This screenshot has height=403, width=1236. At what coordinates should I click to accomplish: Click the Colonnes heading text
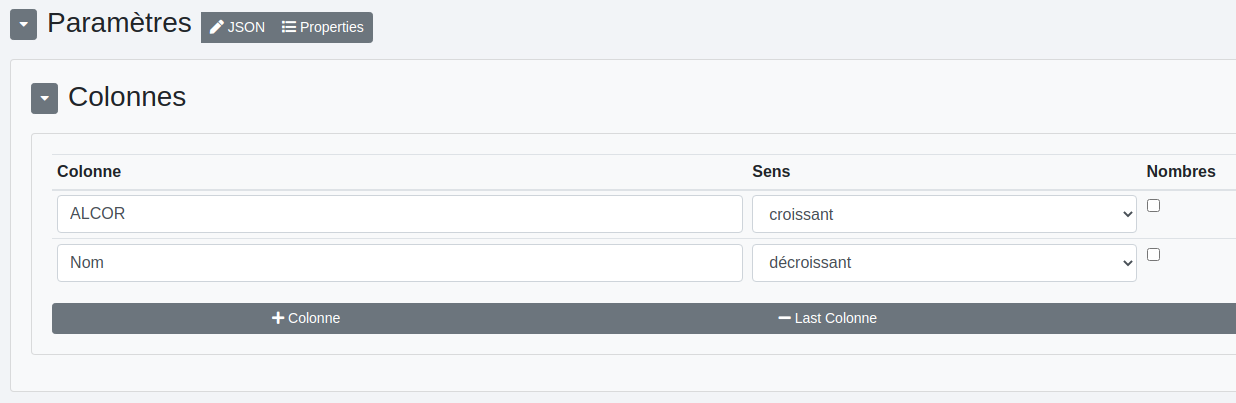pyautogui.click(x=127, y=97)
